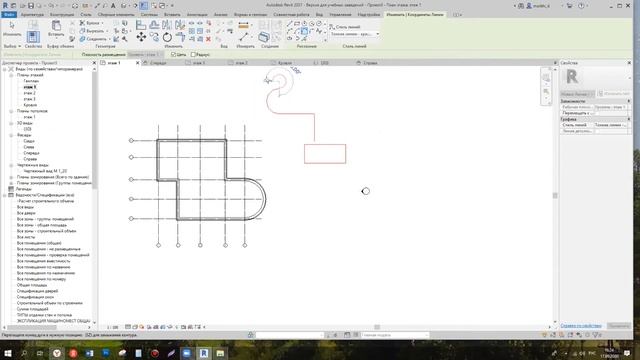Screen dimensions: 640x360
Task: Close the Project Browser panel
Action: (x=94, y=63)
